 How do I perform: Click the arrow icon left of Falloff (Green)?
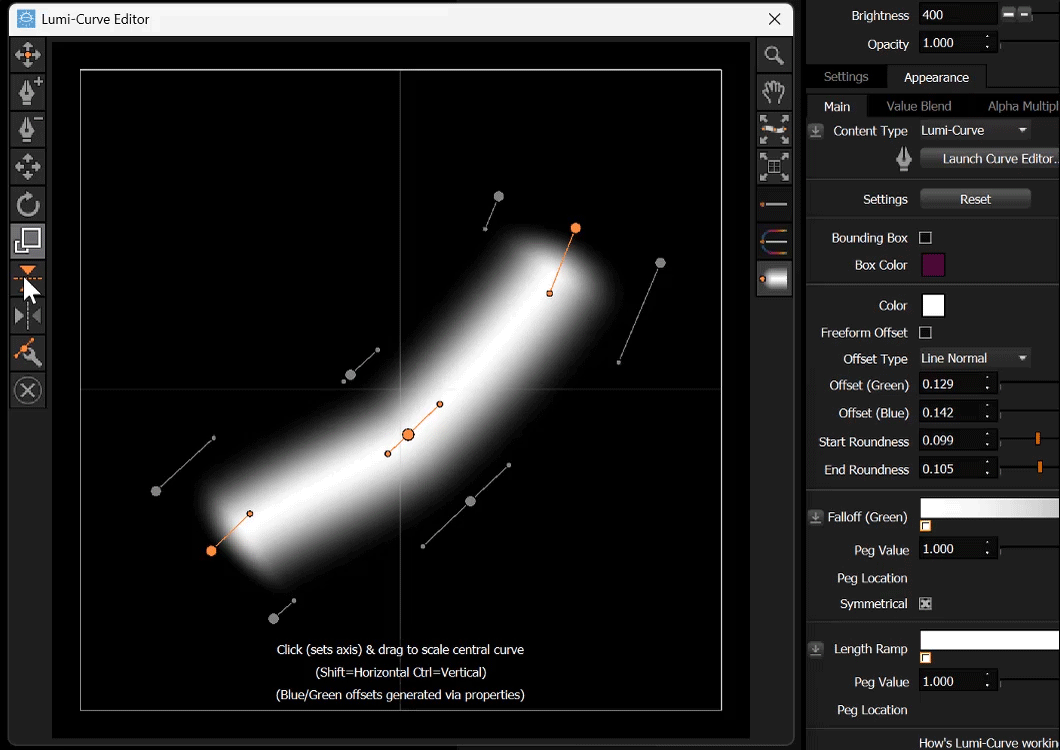click(816, 517)
